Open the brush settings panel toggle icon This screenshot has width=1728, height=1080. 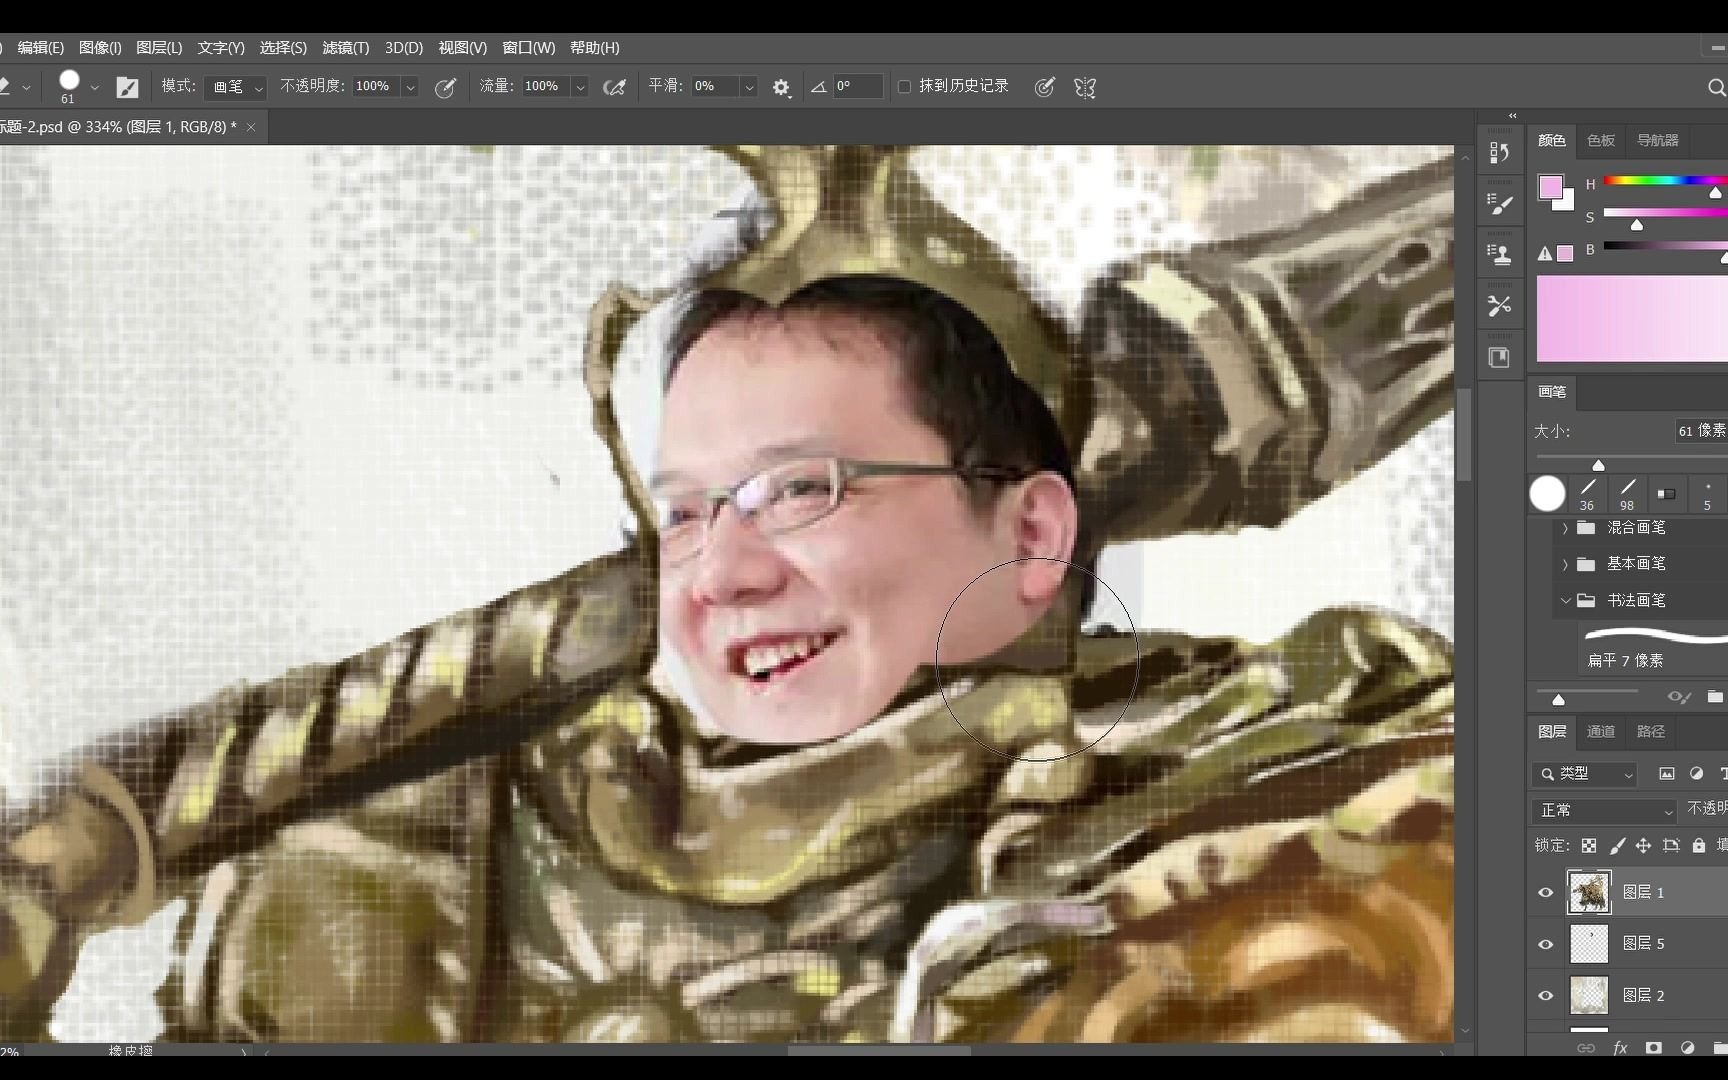[x=127, y=87]
